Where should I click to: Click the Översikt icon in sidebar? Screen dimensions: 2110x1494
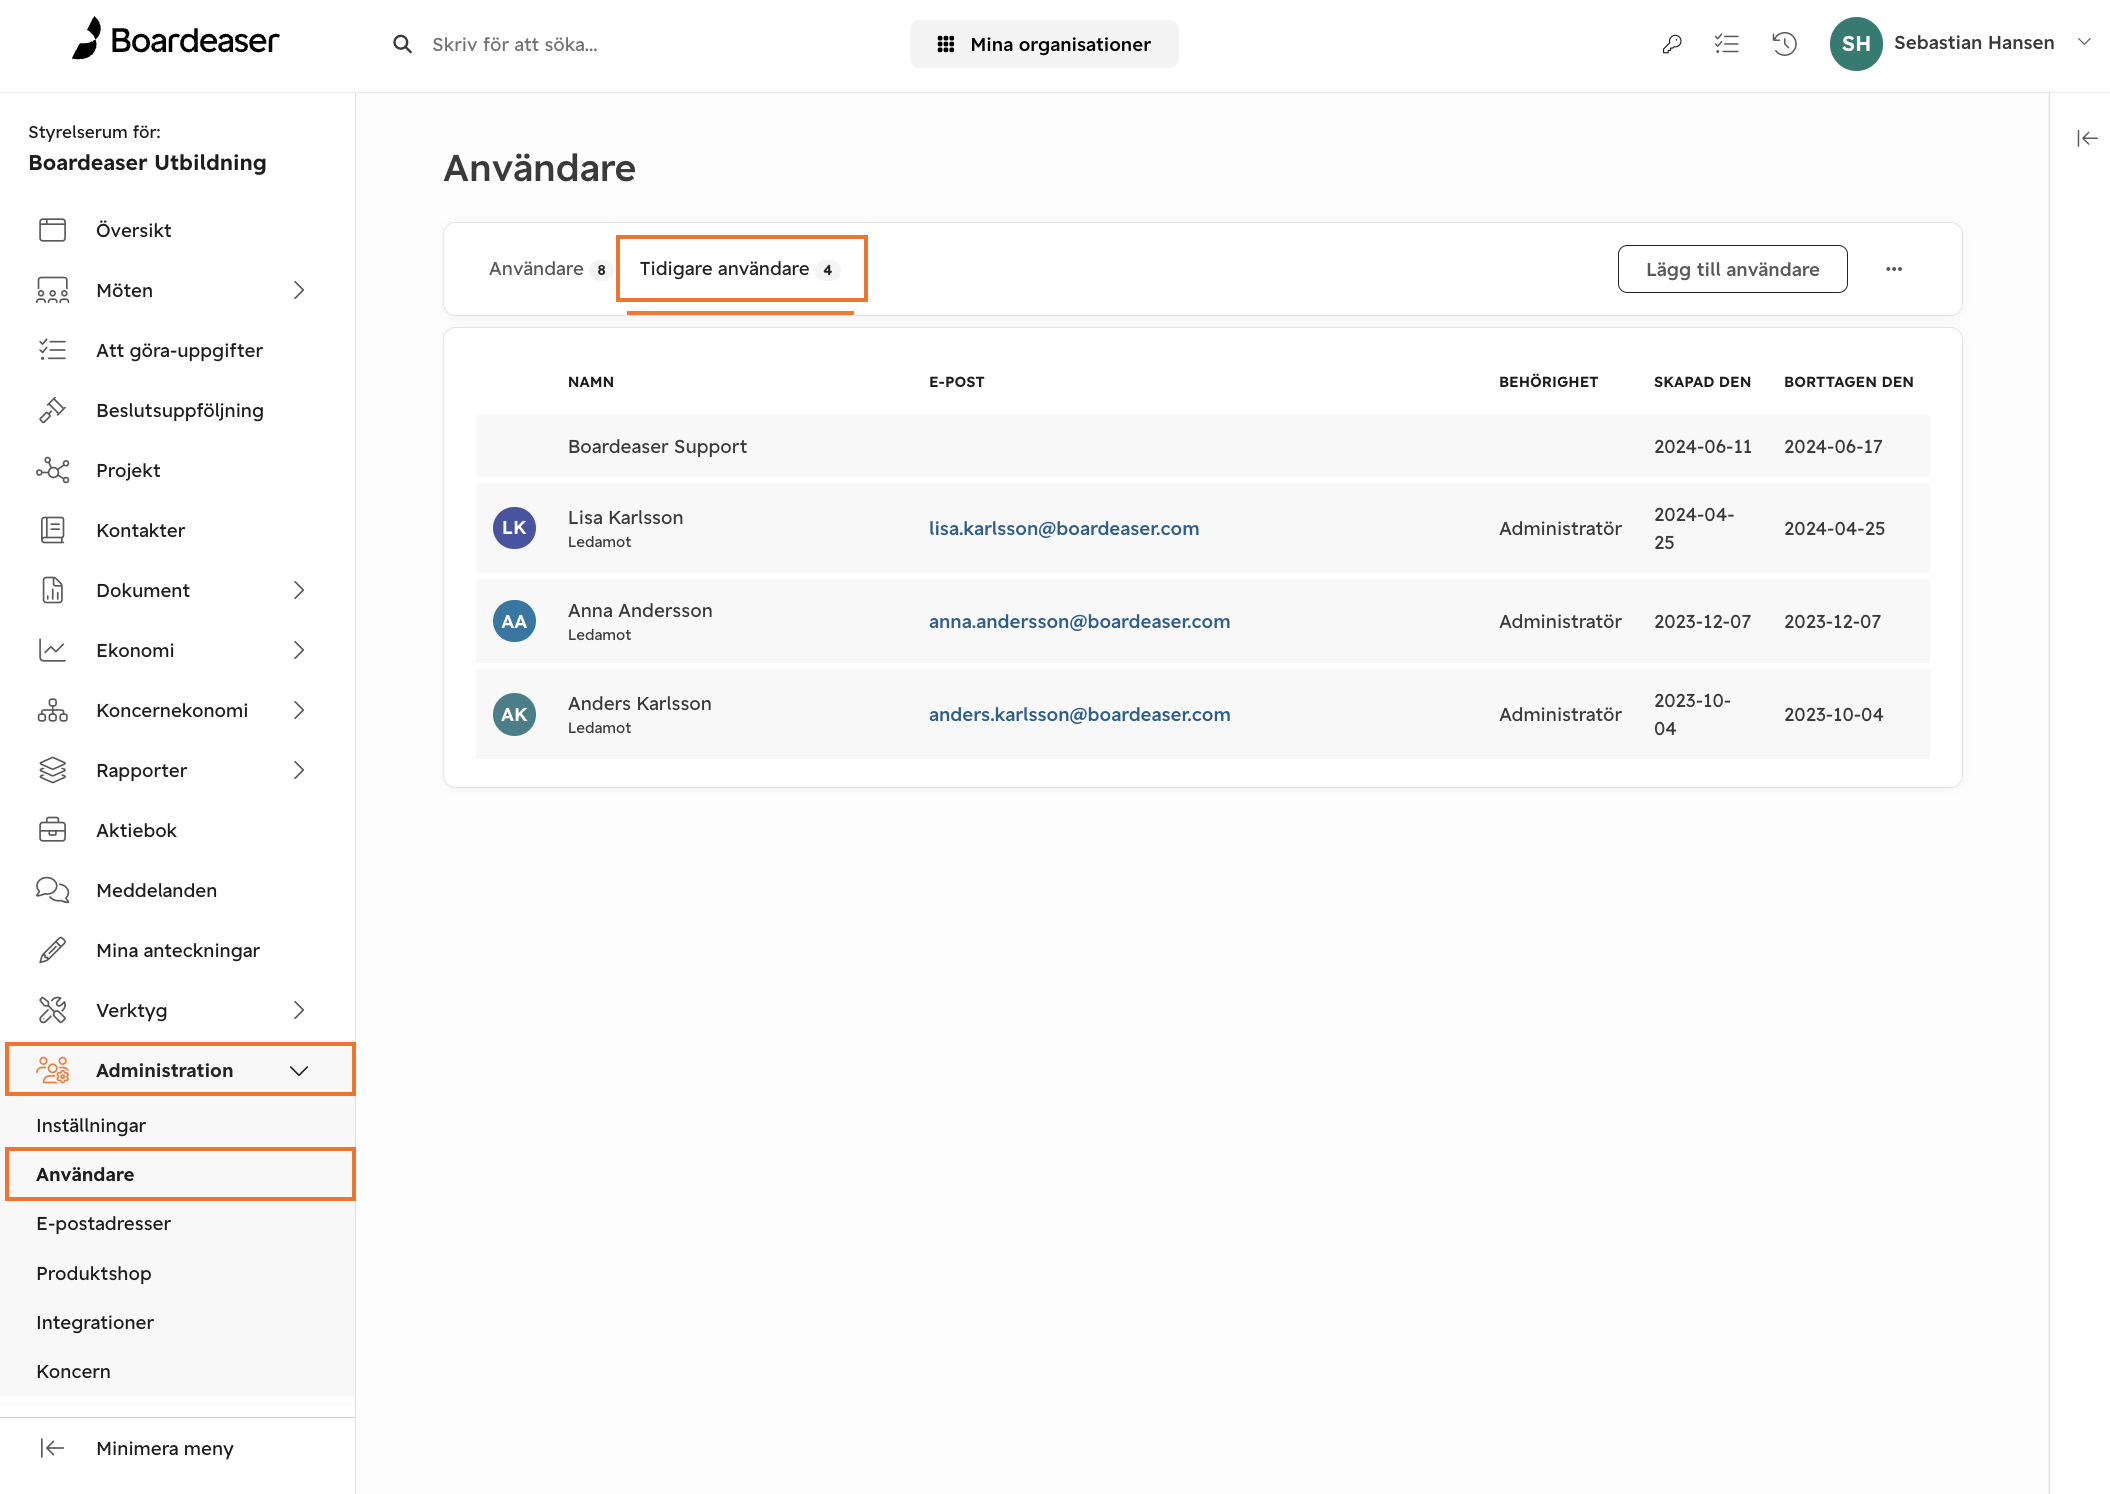(53, 230)
